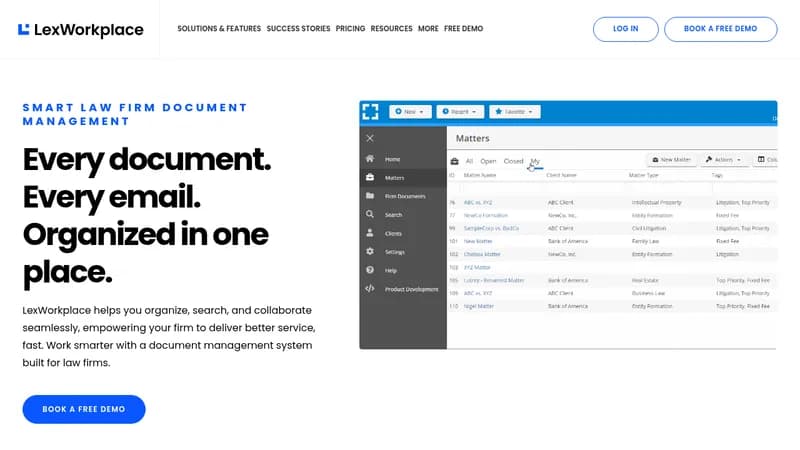Click the Firm Documents folder icon

(370, 195)
